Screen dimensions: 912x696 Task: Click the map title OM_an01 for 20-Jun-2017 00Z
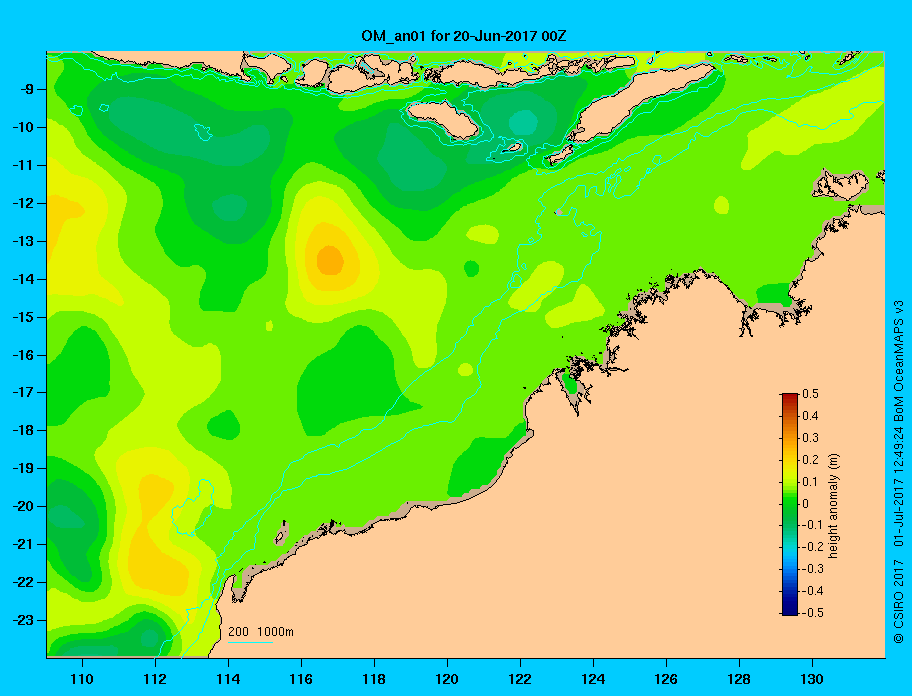pos(464,36)
